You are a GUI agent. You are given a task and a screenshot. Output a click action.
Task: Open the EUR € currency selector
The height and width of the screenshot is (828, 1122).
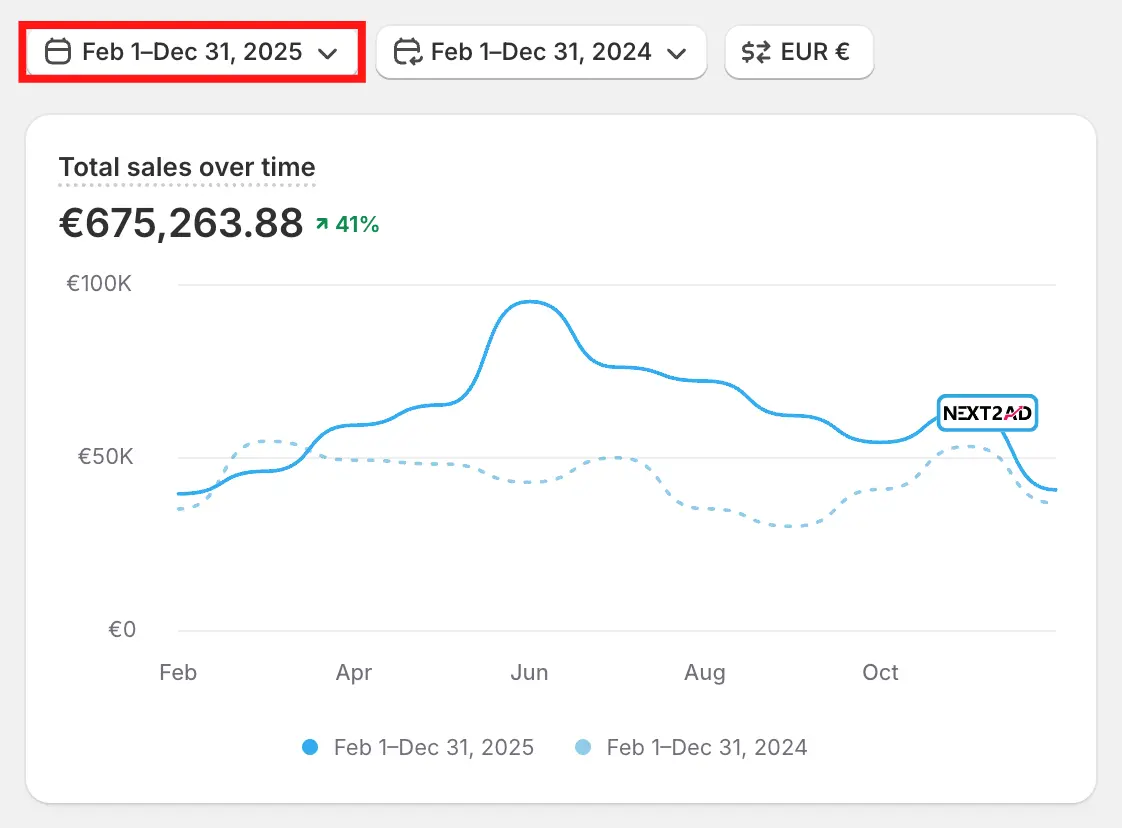pos(799,52)
